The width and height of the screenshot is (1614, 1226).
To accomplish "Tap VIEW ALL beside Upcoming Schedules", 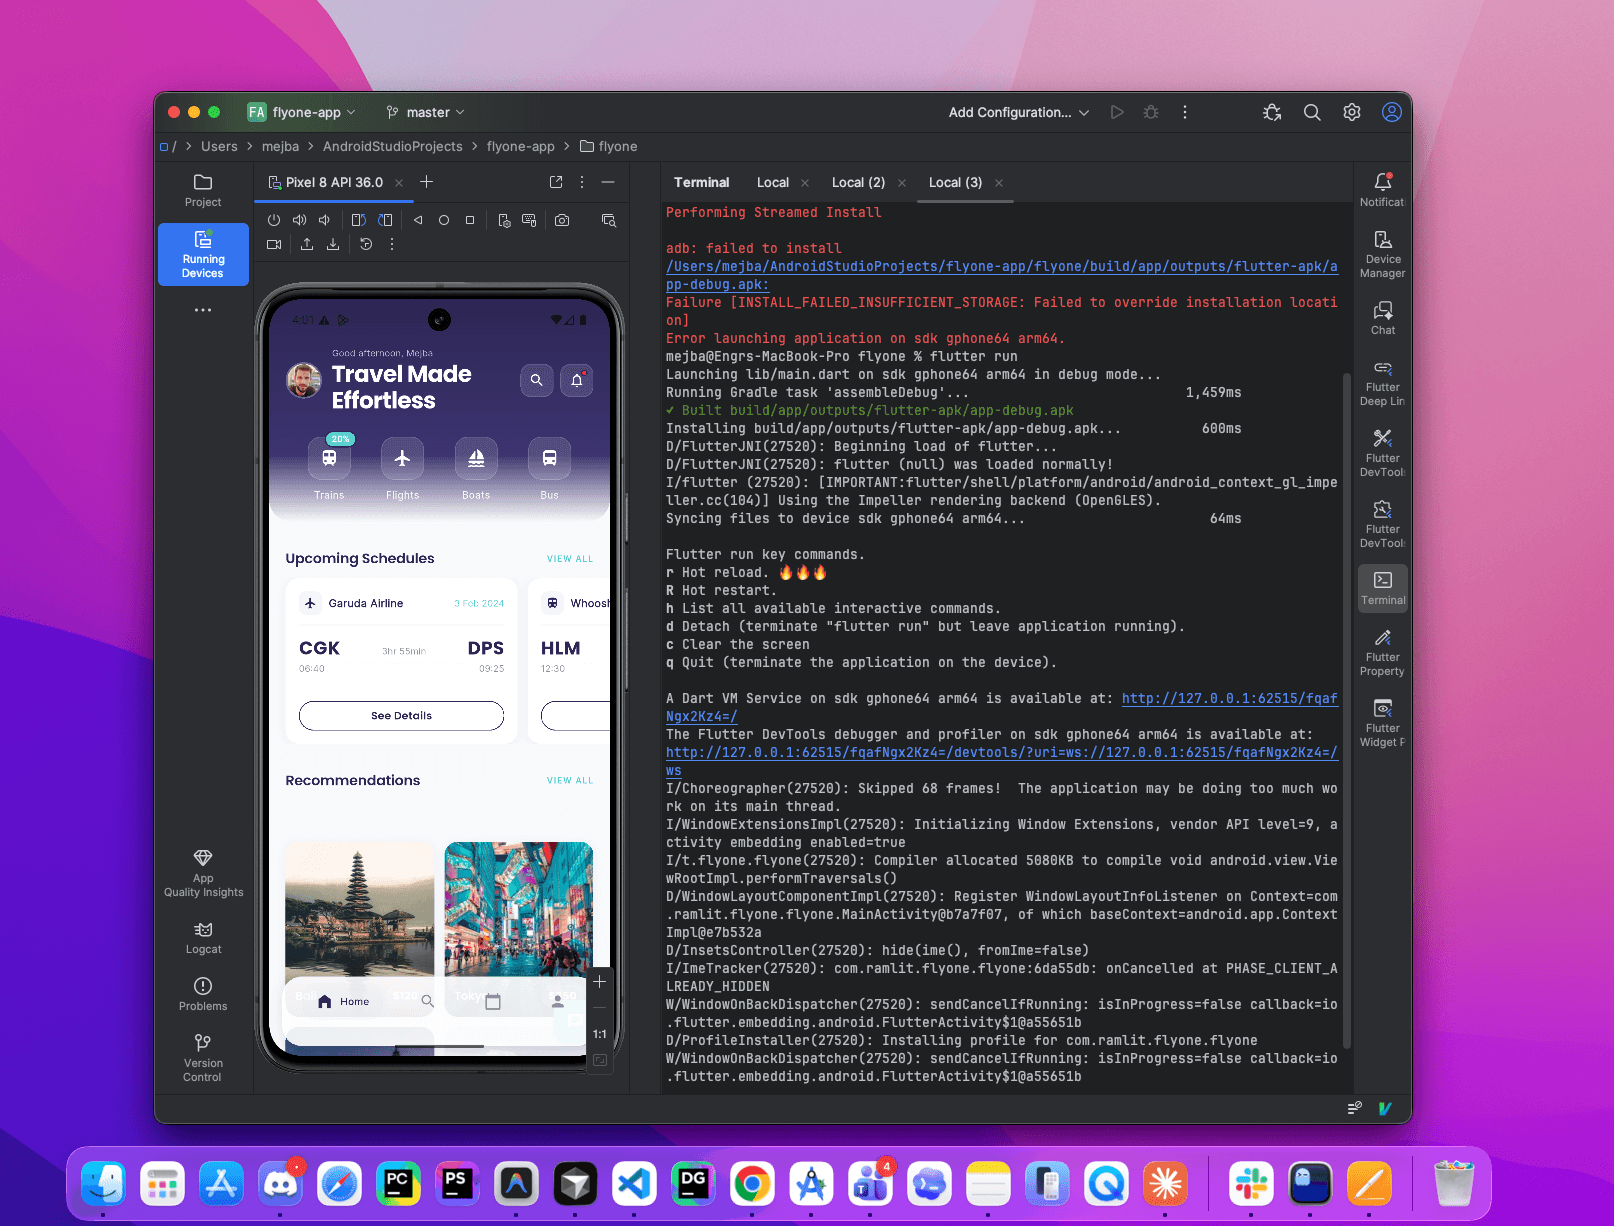I will [x=570, y=559].
